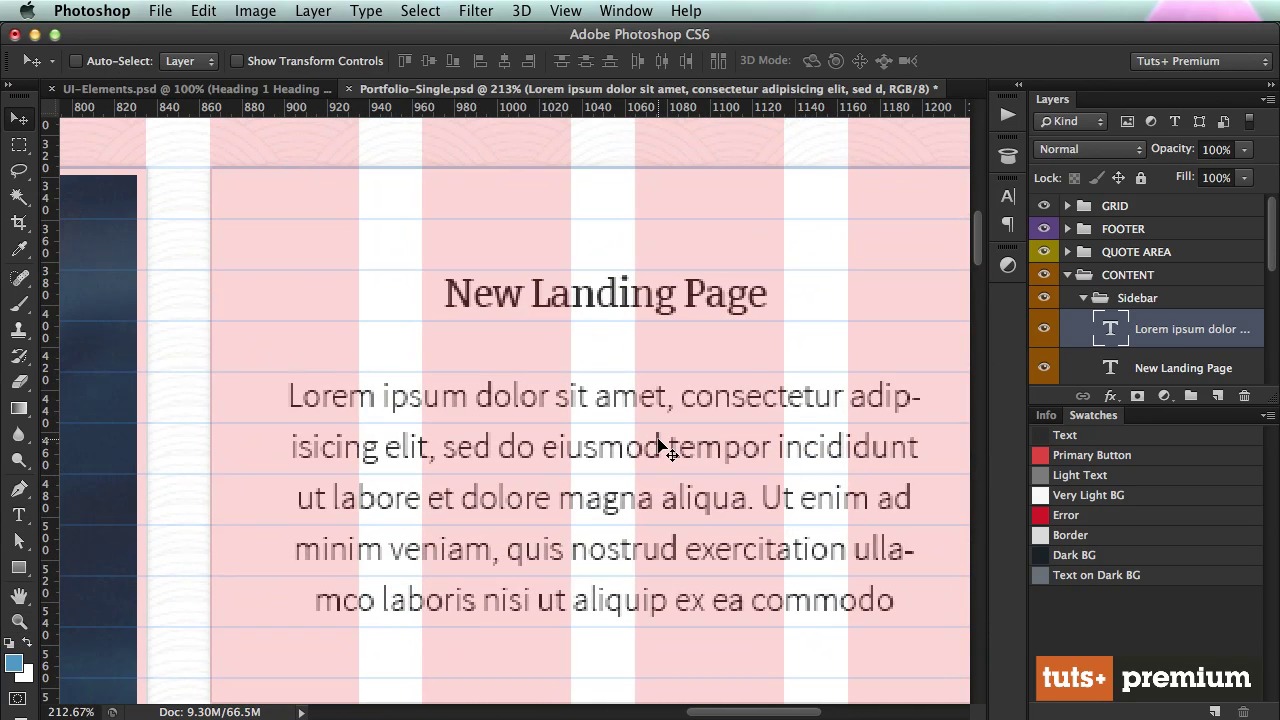Select the Quick Selection tool
This screenshot has height=720, width=1280.
coord(19,197)
